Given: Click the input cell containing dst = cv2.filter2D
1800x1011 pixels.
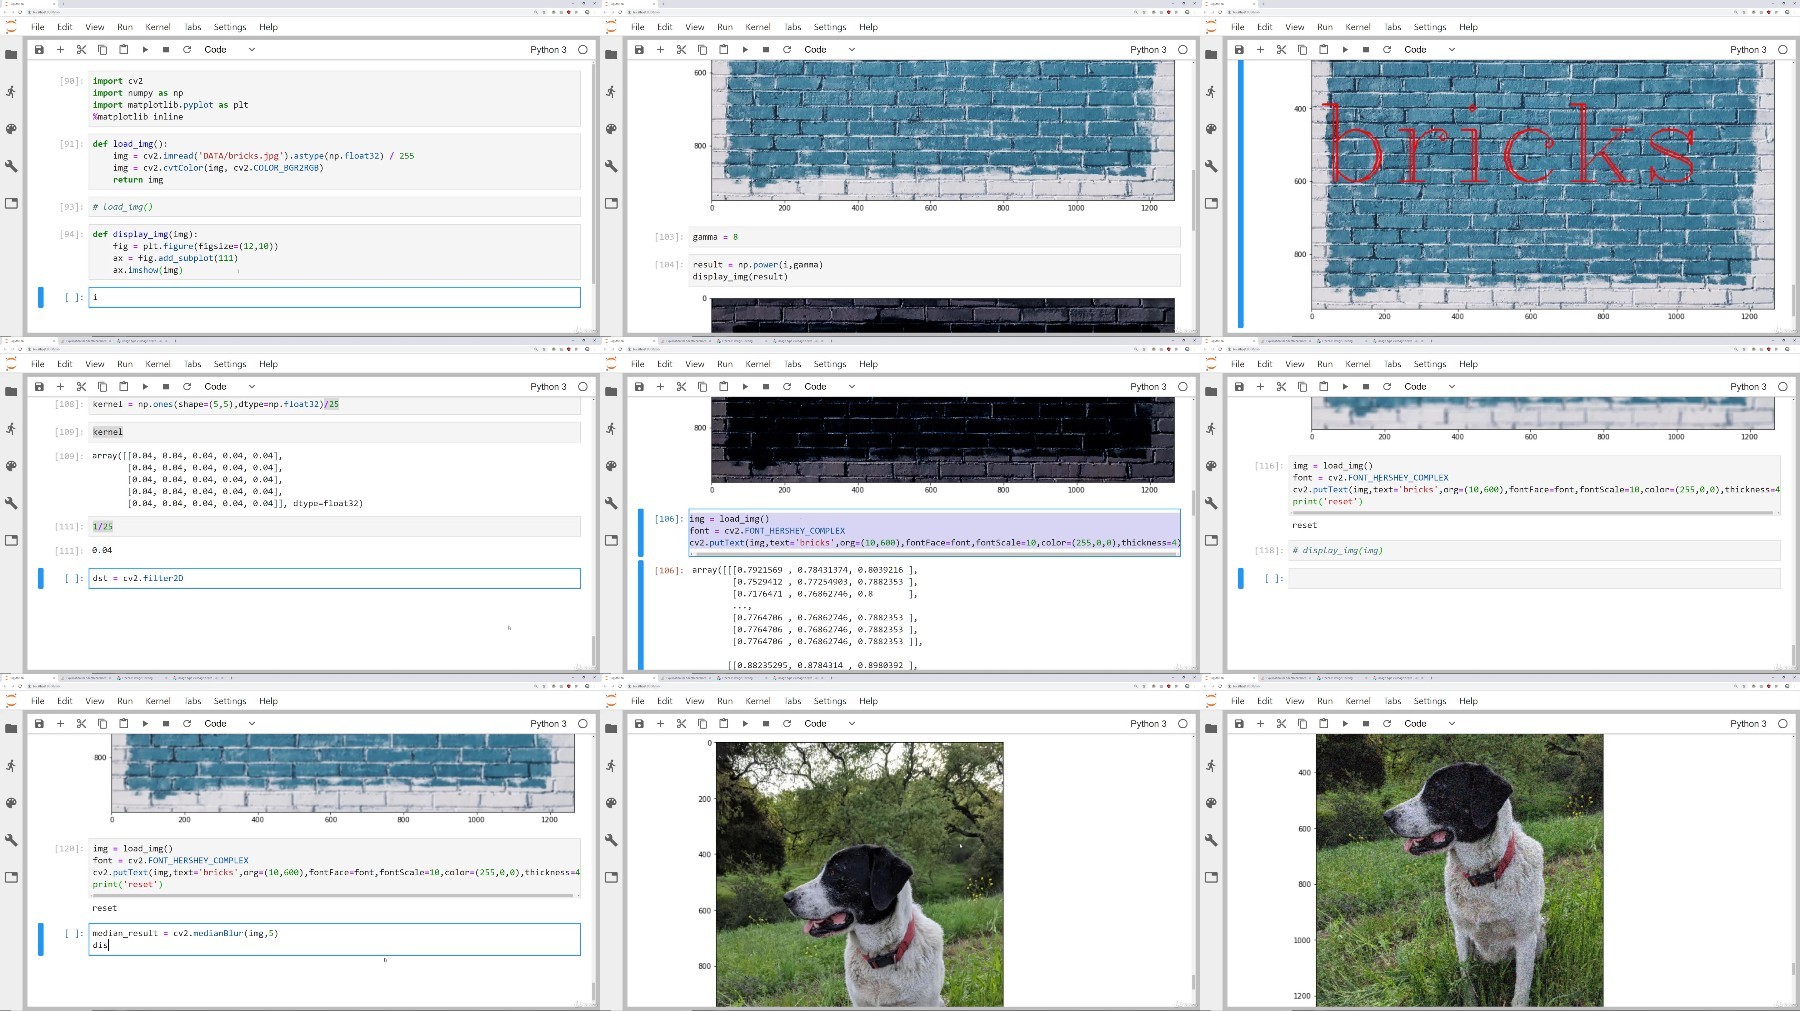Looking at the screenshot, I should click(x=334, y=578).
